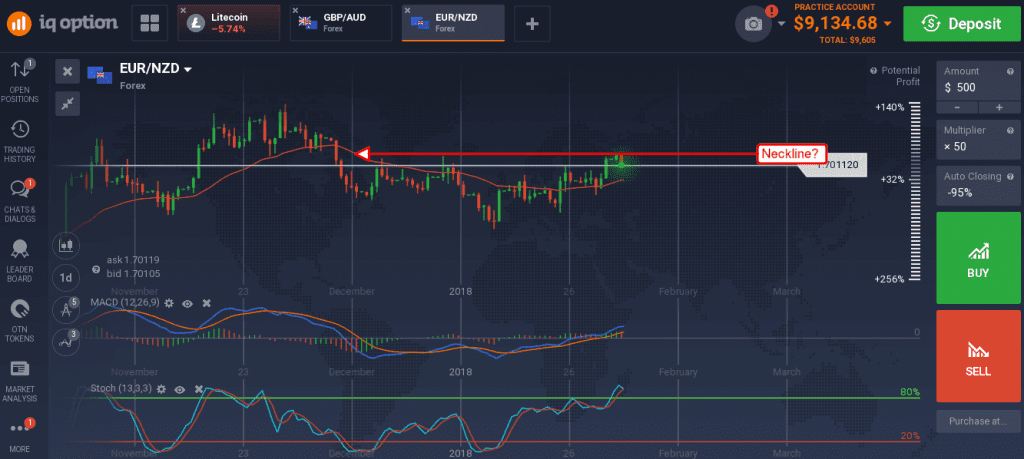Increase amount with plus button
1024x459 pixels.
click(999, 107)
